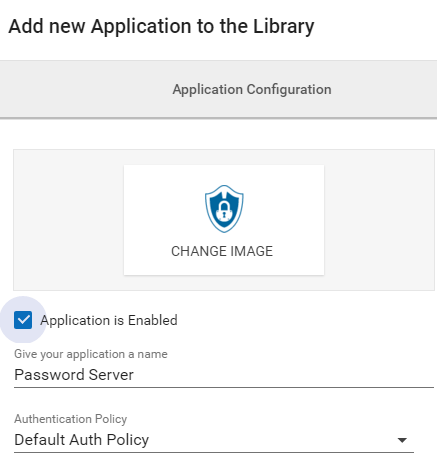Click the underline below Default Auth Policy
This screenshot has height=460, width=437.
pos(214,452)
